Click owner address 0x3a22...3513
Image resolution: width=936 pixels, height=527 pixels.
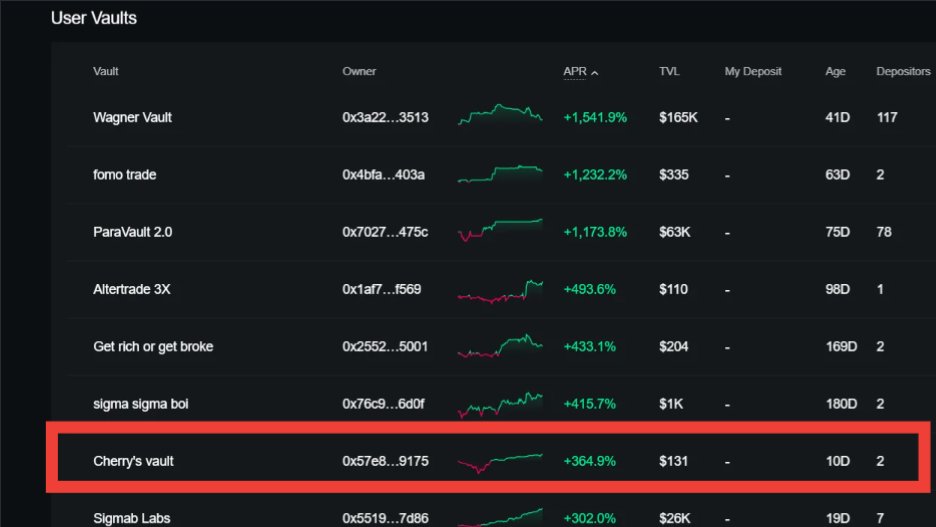(385, 118)
